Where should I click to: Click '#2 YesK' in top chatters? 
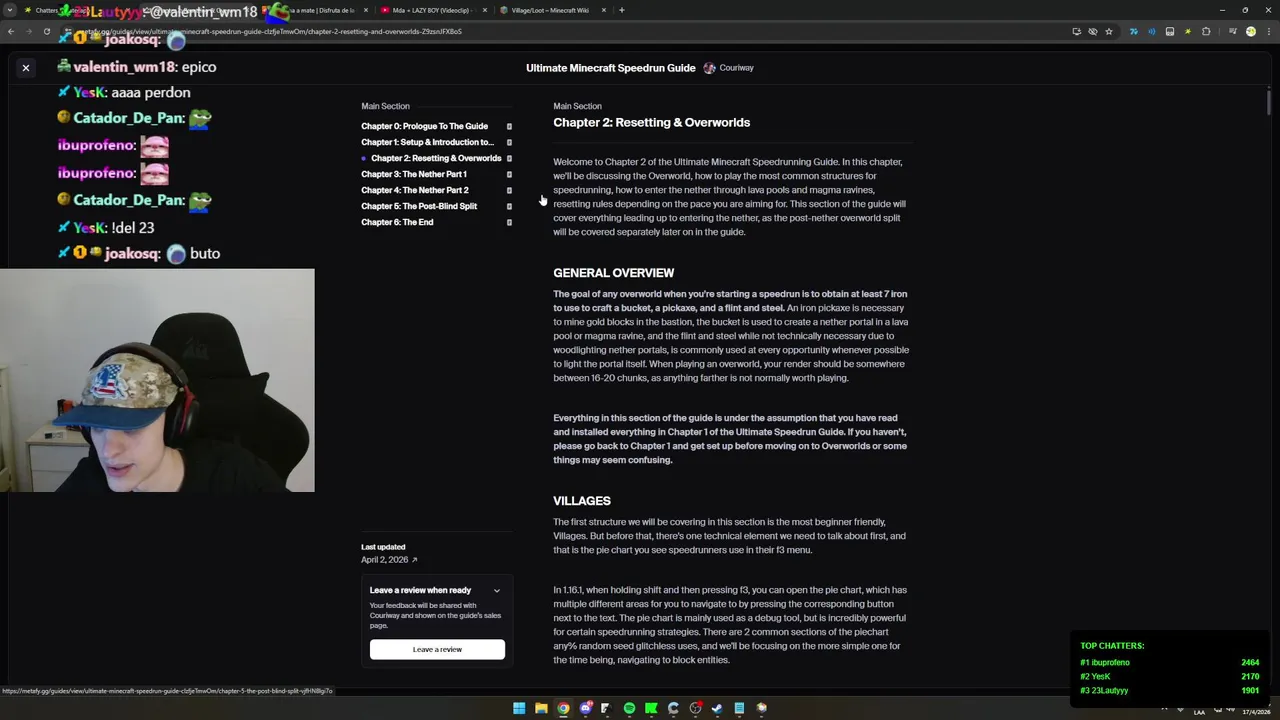(x=1095, y=677)
